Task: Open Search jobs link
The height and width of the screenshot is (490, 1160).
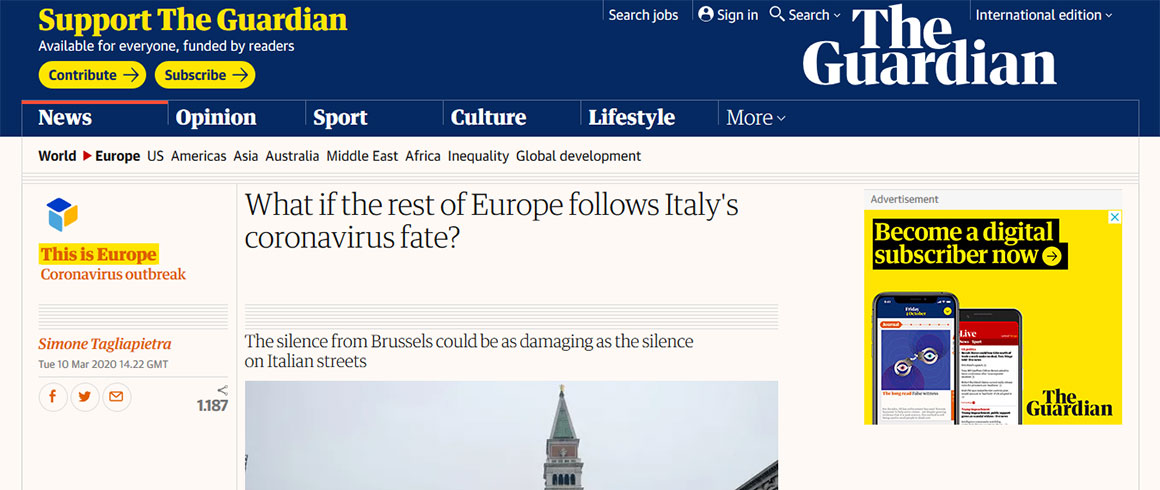Action: tap(643, 15)
